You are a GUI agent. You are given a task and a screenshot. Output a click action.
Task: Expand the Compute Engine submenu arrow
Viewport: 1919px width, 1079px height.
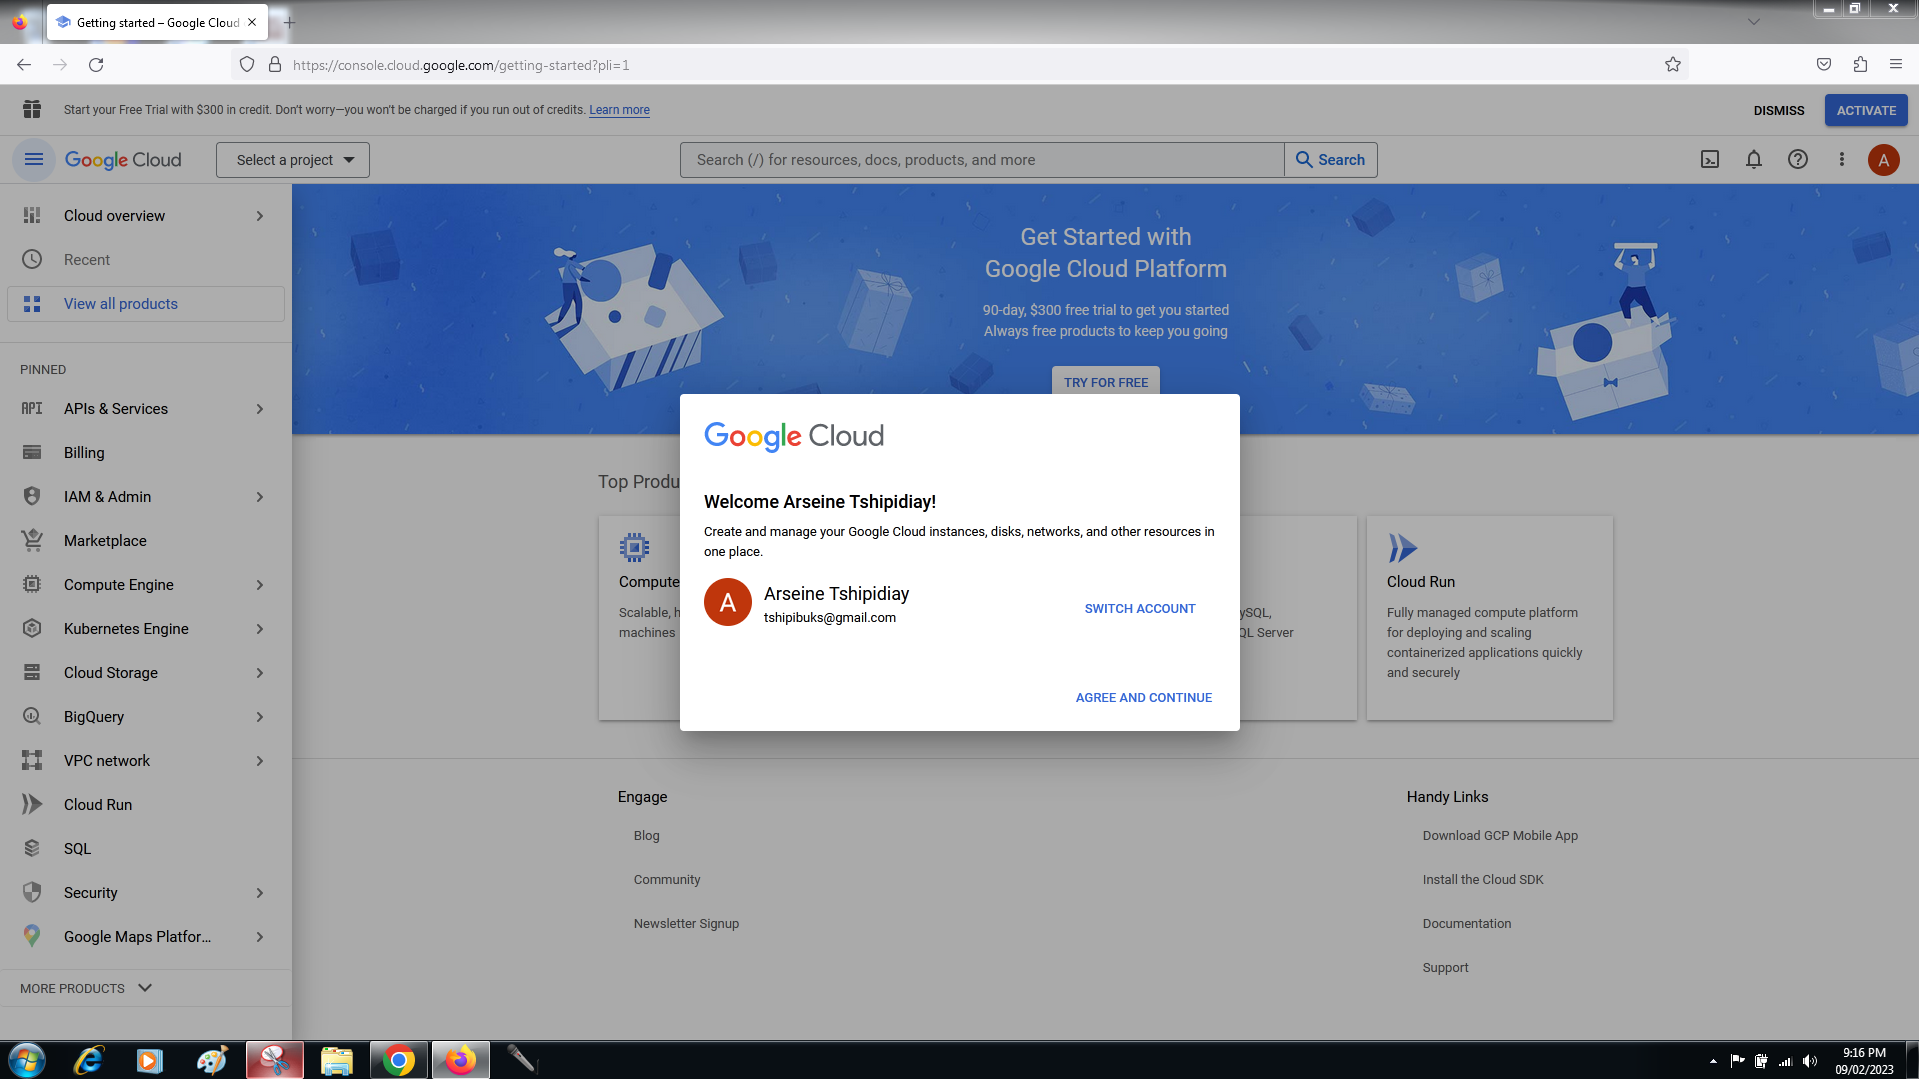click(x=260, y=585)
